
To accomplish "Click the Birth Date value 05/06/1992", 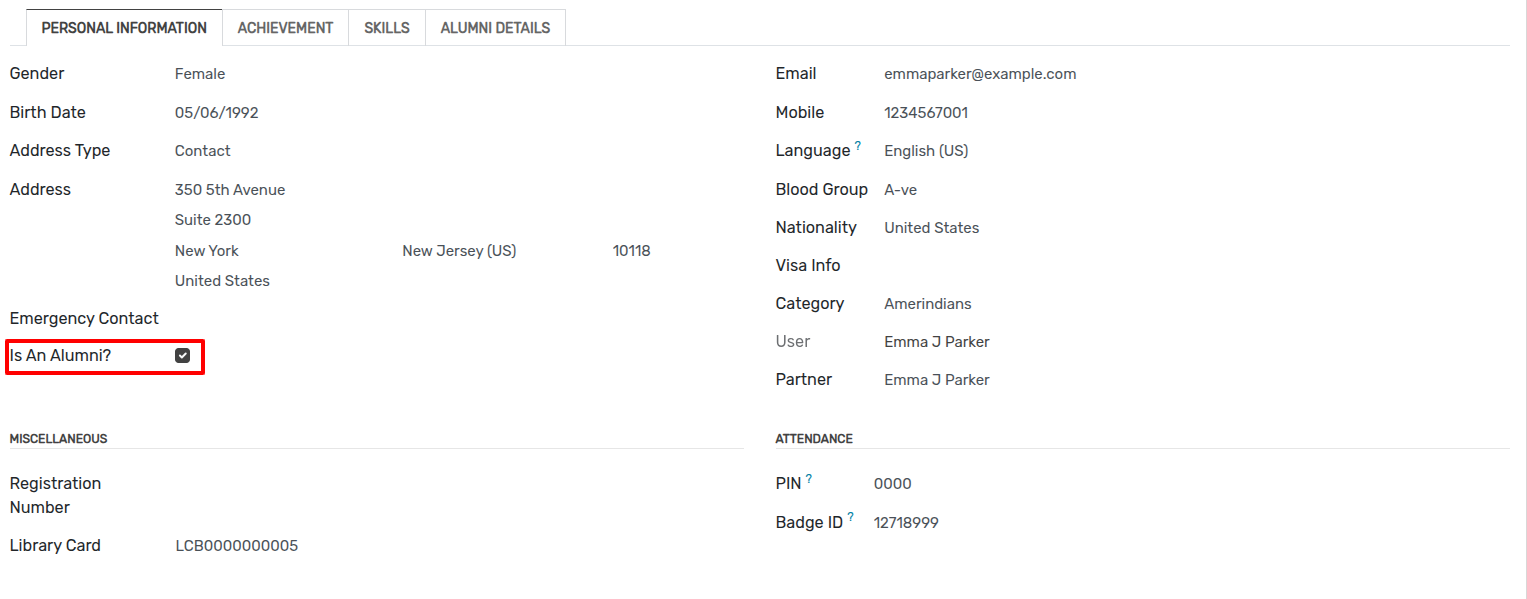I will click(217, 113).
